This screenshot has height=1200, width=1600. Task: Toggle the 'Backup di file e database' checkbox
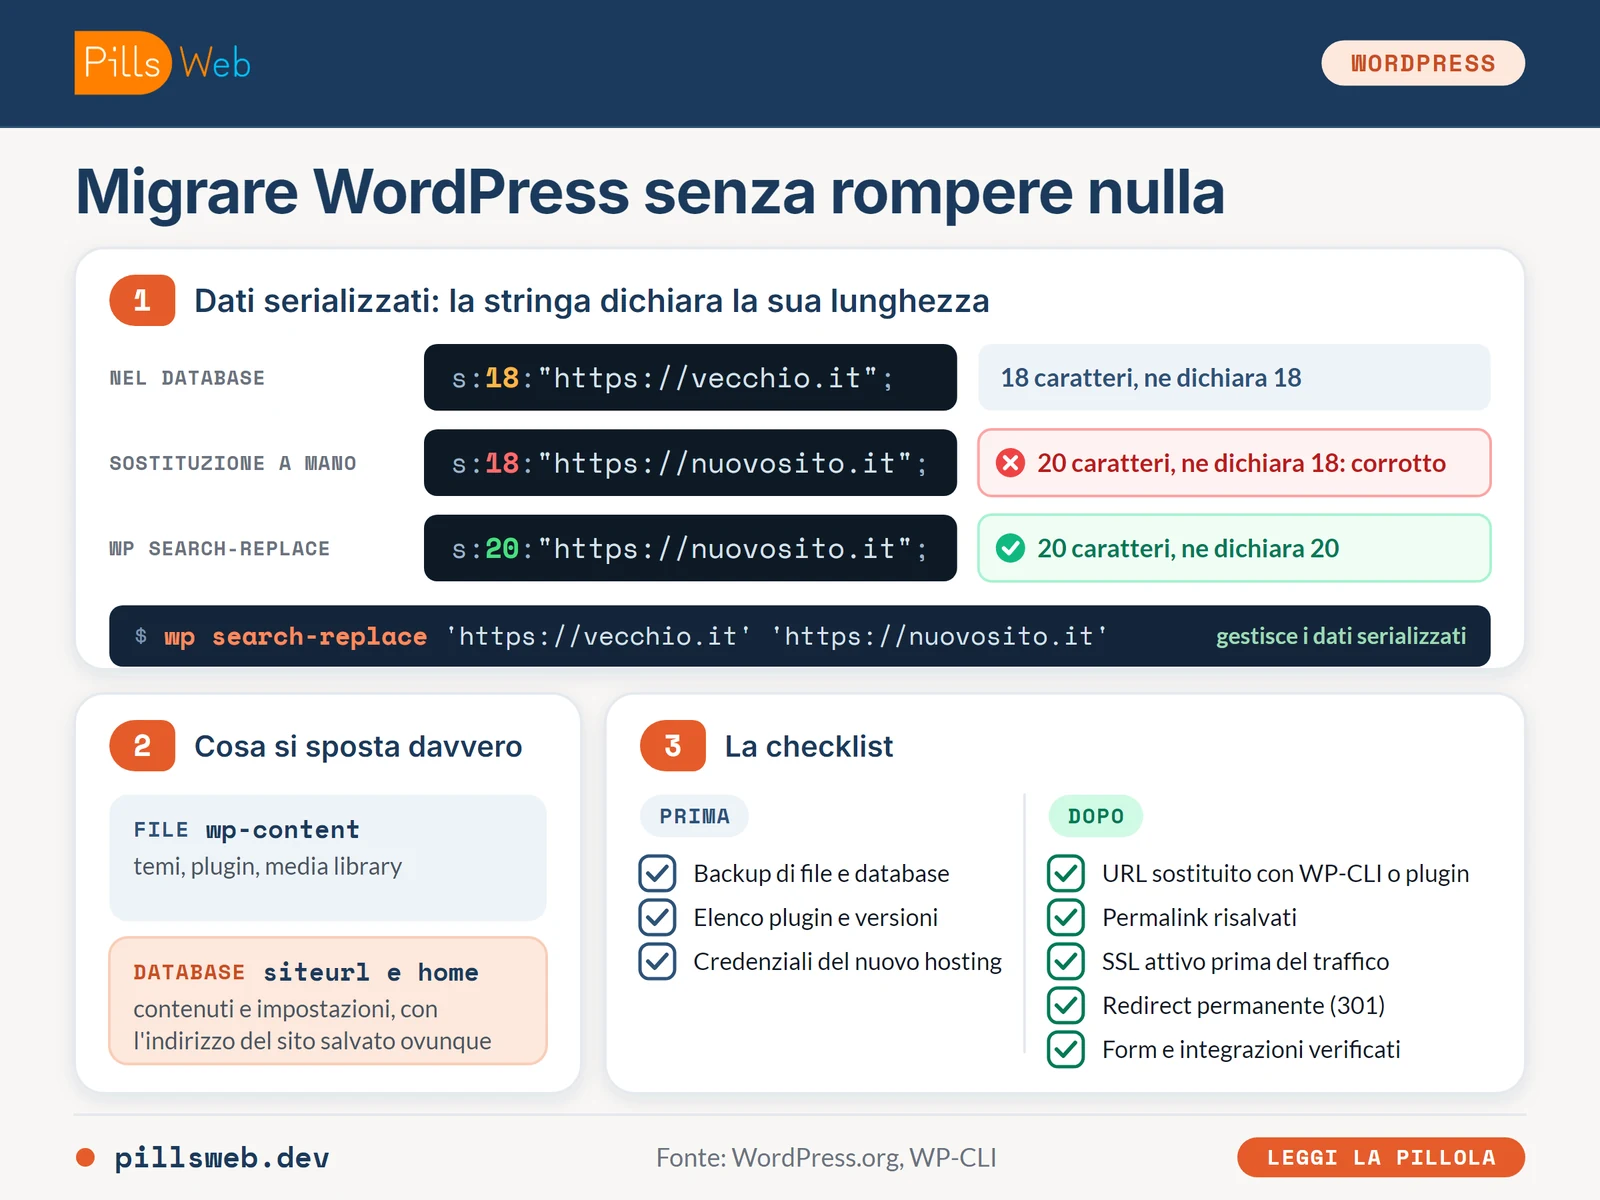[x=657, y=873]
